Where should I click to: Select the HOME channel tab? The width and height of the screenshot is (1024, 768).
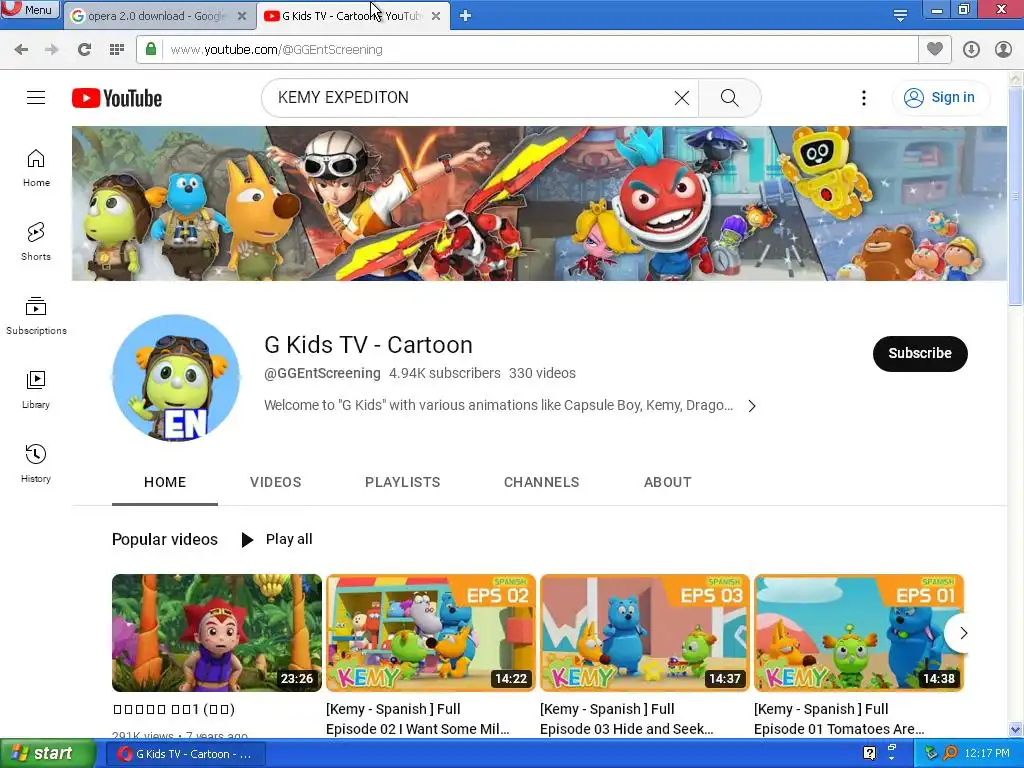coord(165,482)
